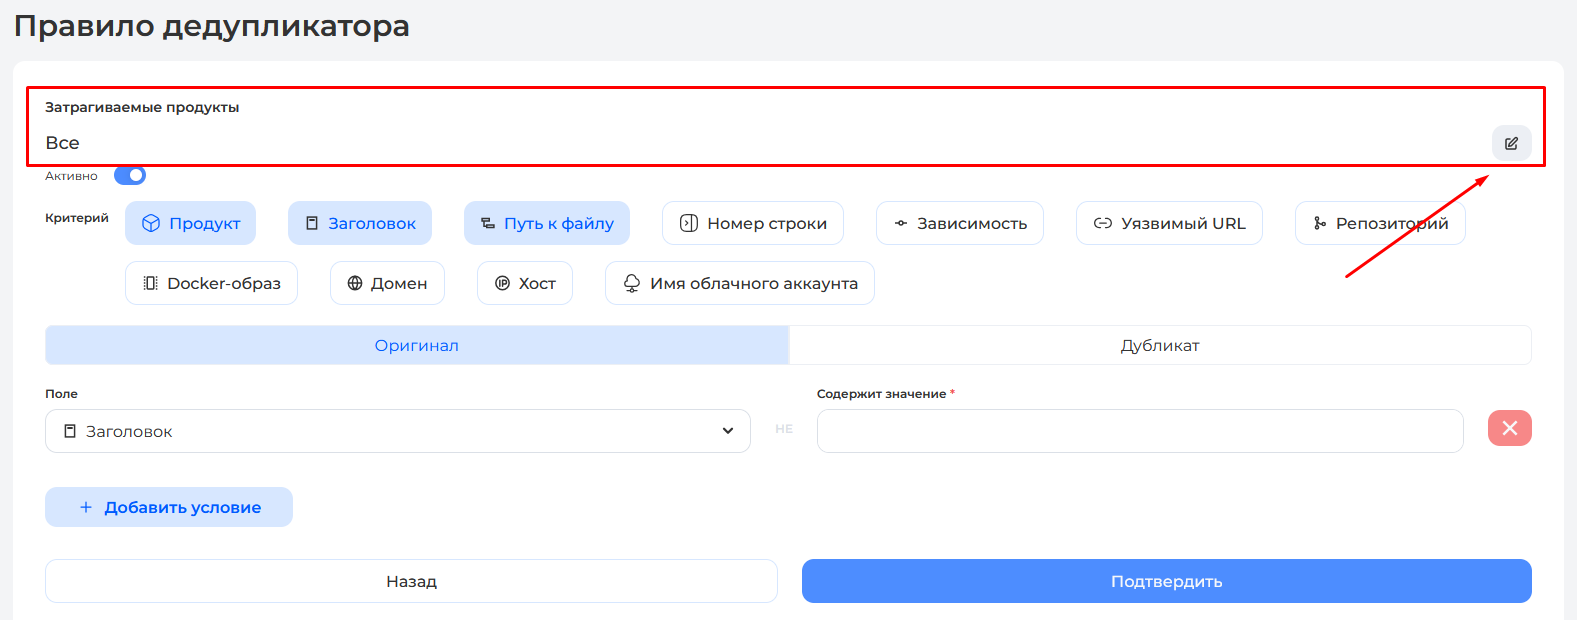Enable the Номер строки criterion
This screenshot has width=1577, height=620.
pos(752,223)
